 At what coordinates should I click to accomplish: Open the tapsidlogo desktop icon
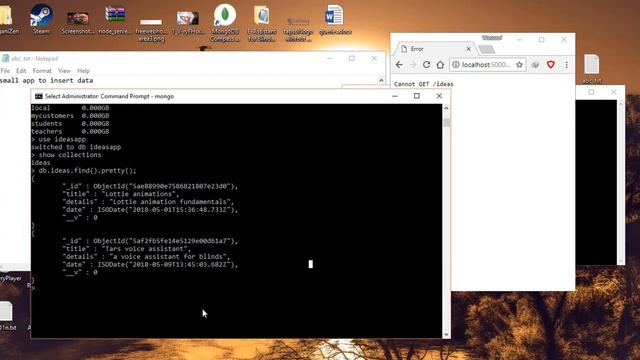(298, 29)
